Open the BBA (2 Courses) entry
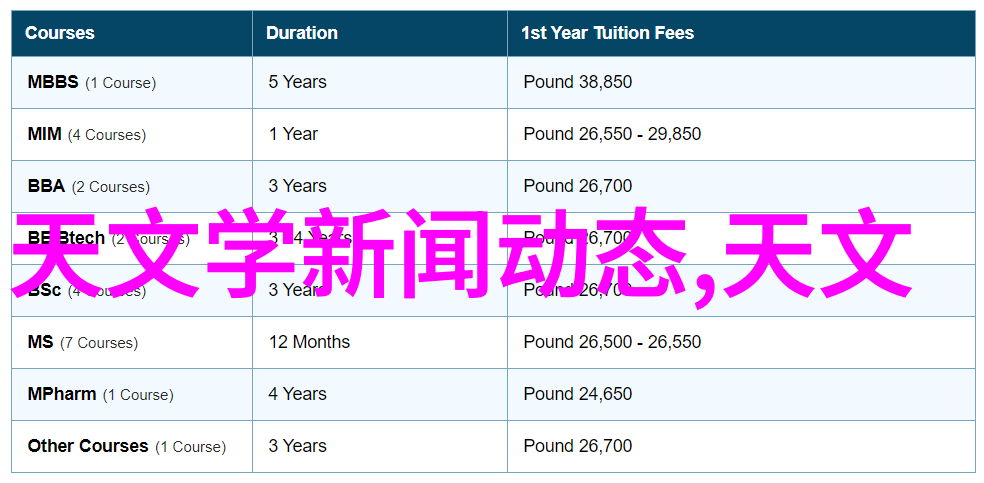The image size is (984, 483). [88, 186]
